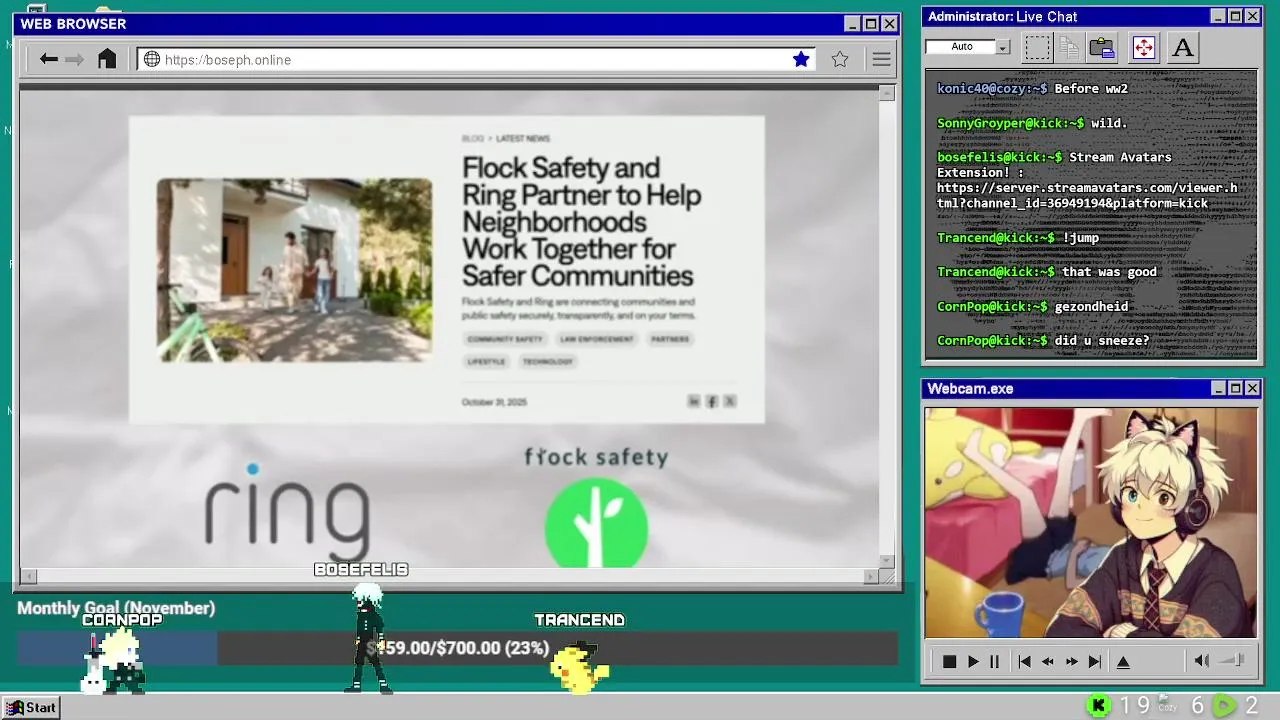
Task: Rewind in Webcam.exe player
Action: (x=1047, y=661)
